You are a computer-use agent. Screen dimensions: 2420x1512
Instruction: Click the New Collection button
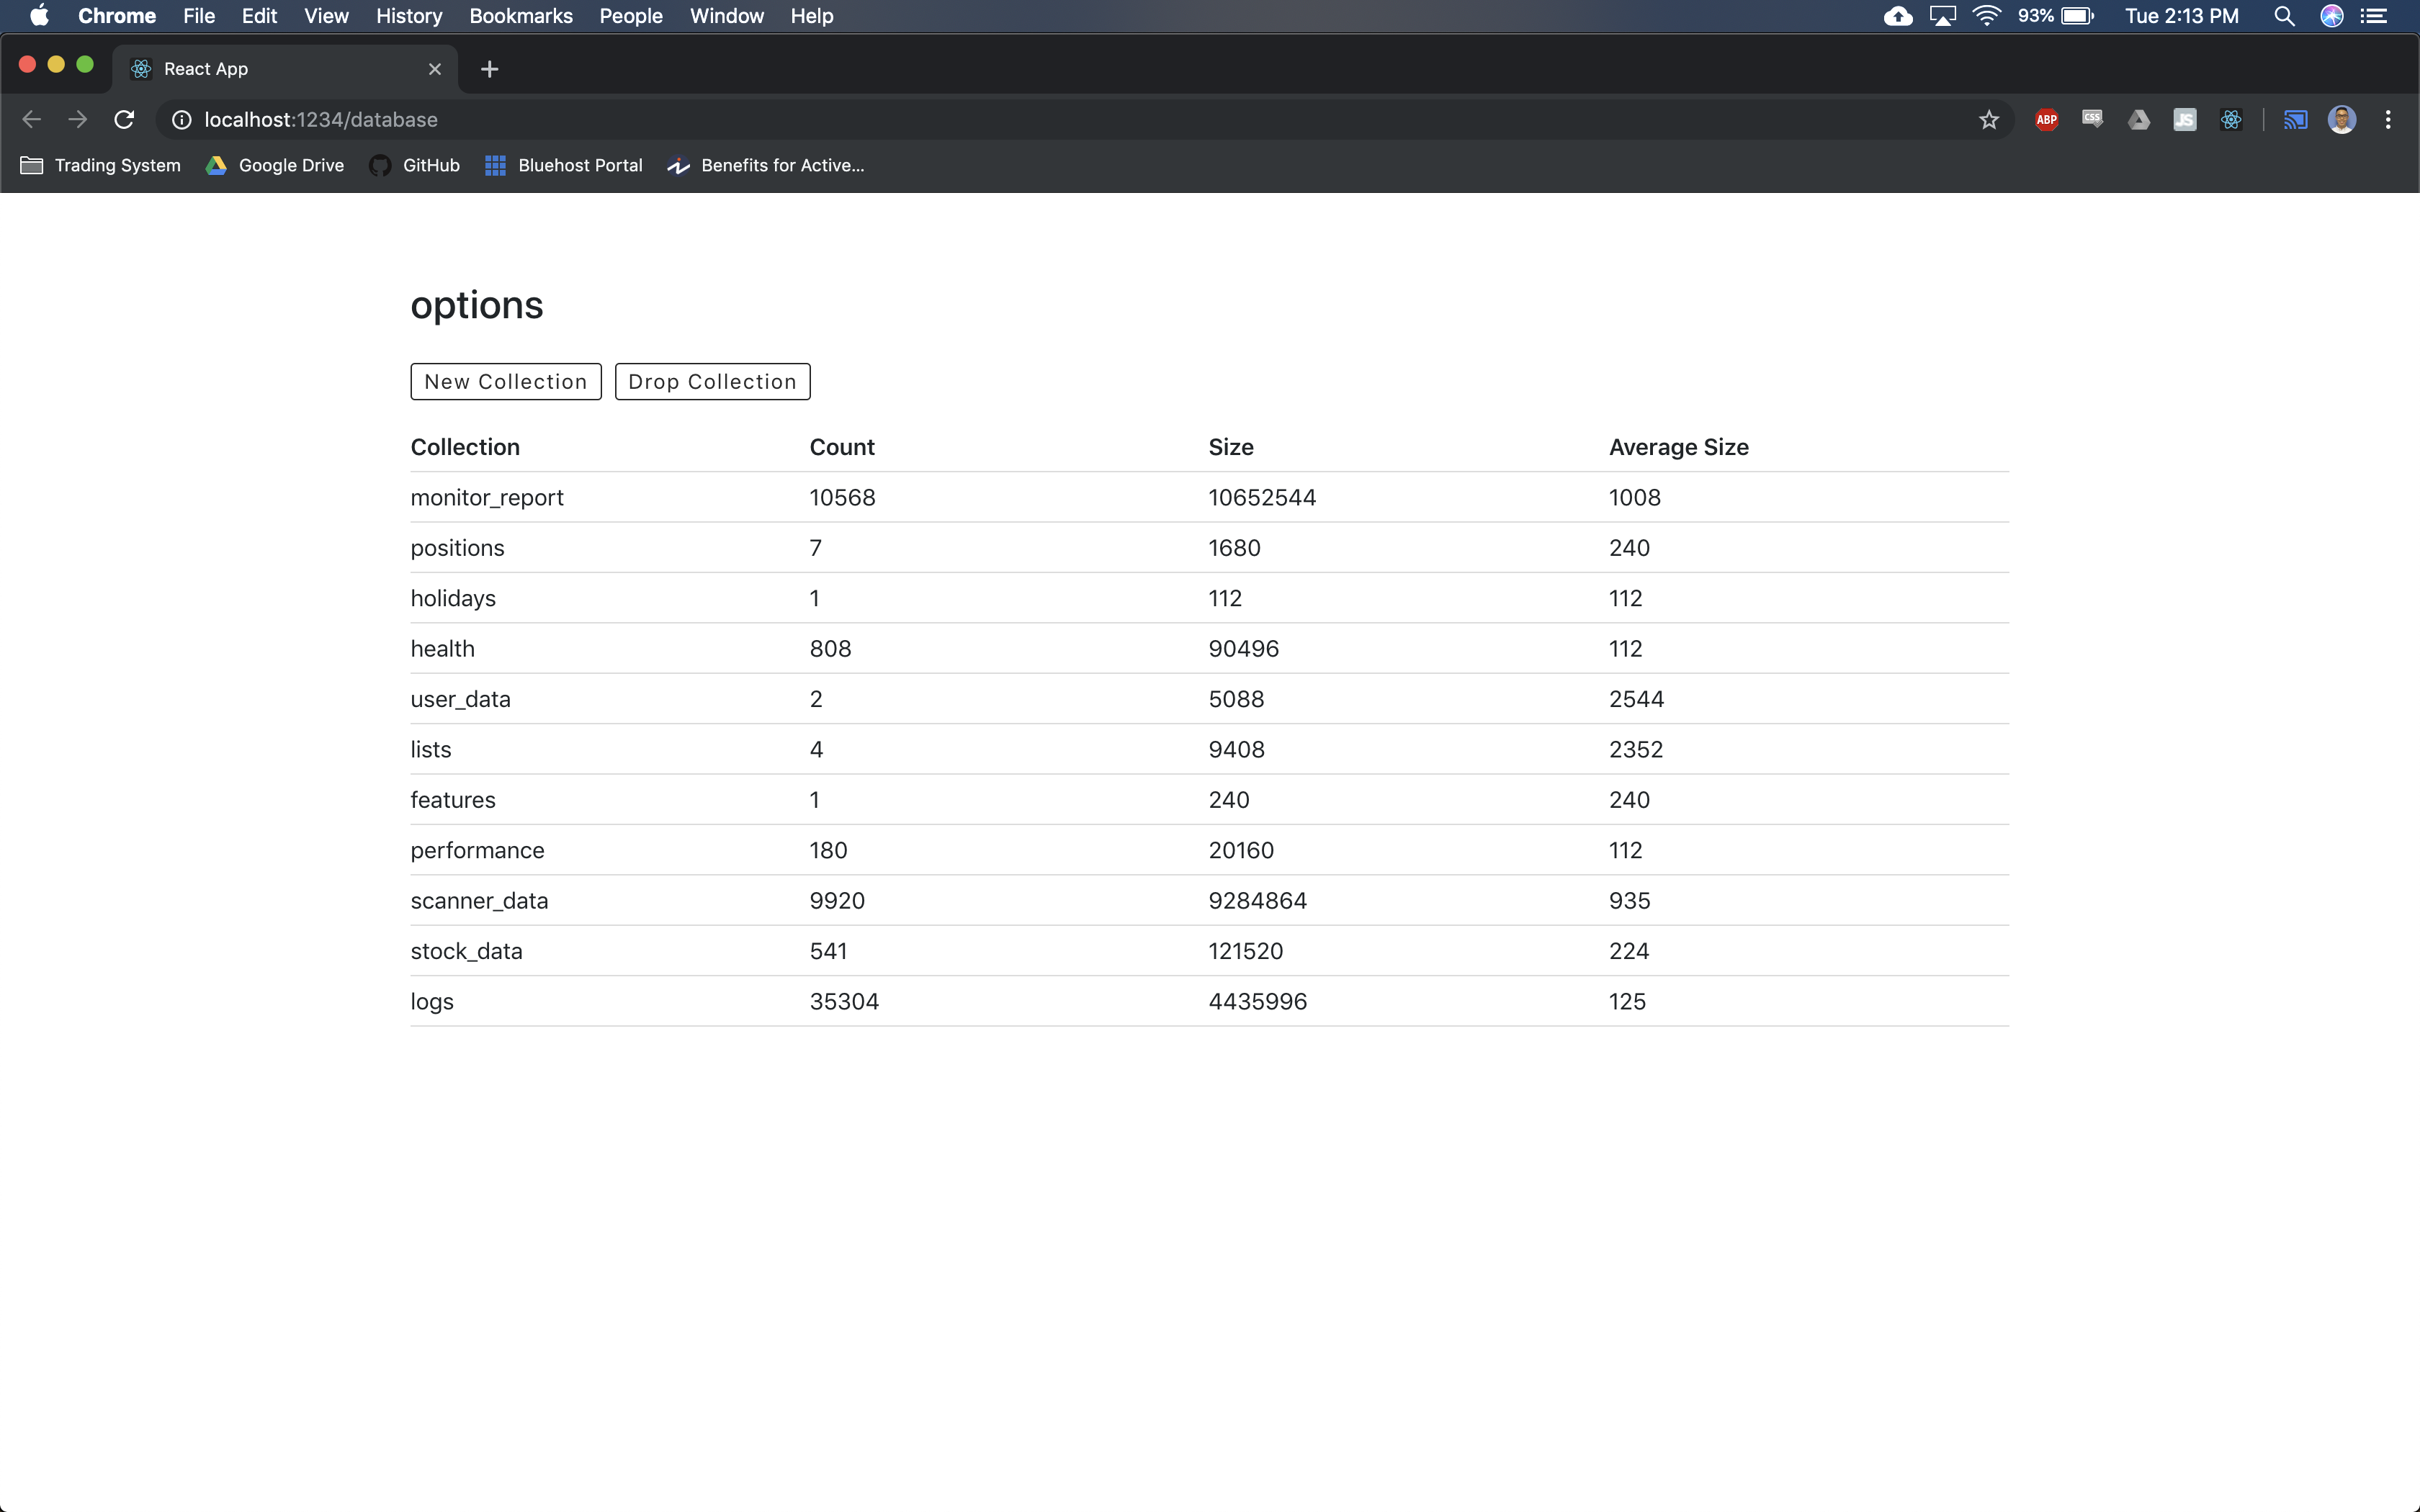[505, 381]
